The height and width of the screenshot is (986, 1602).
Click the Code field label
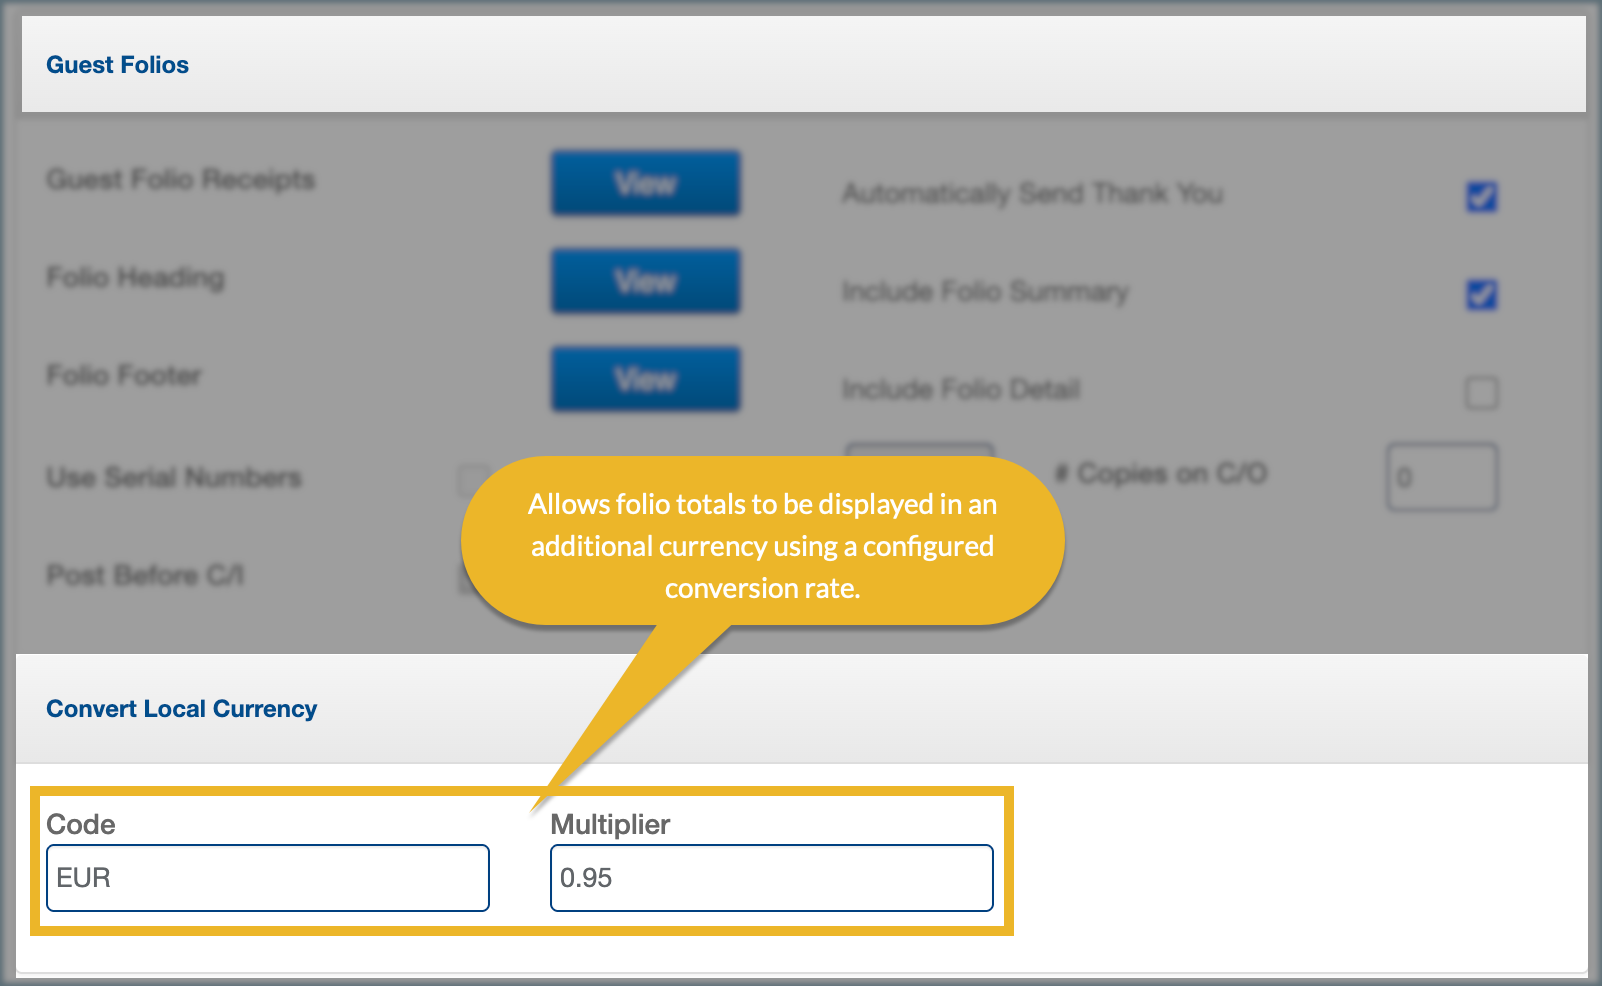81,824
